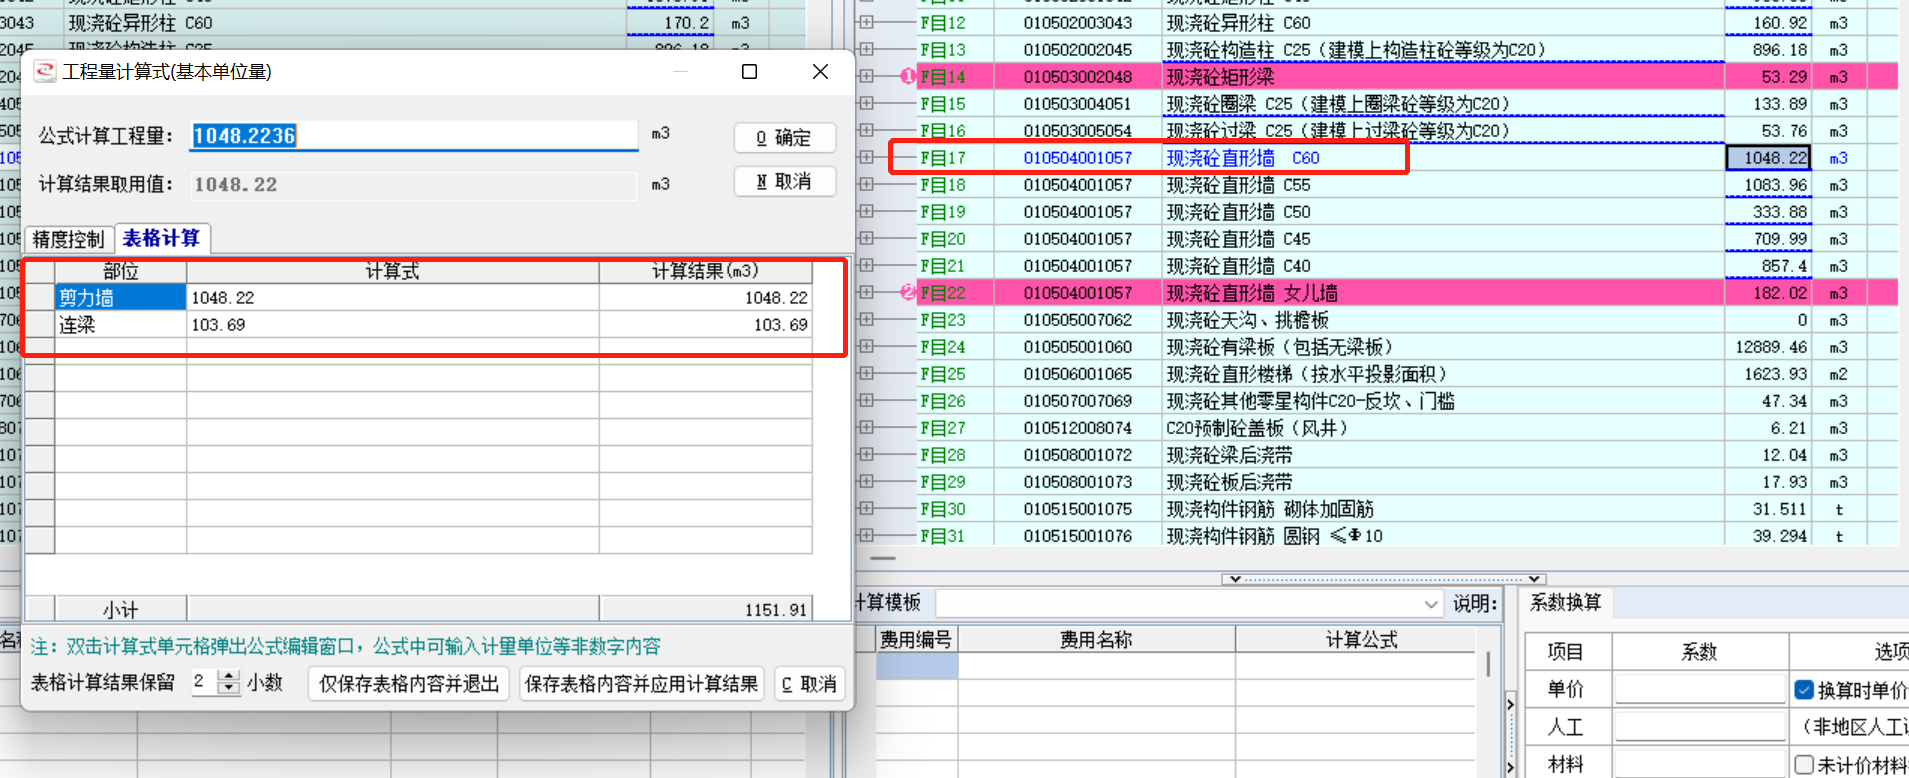Click the fee table vertical scrollbar

pos(1489,663)
